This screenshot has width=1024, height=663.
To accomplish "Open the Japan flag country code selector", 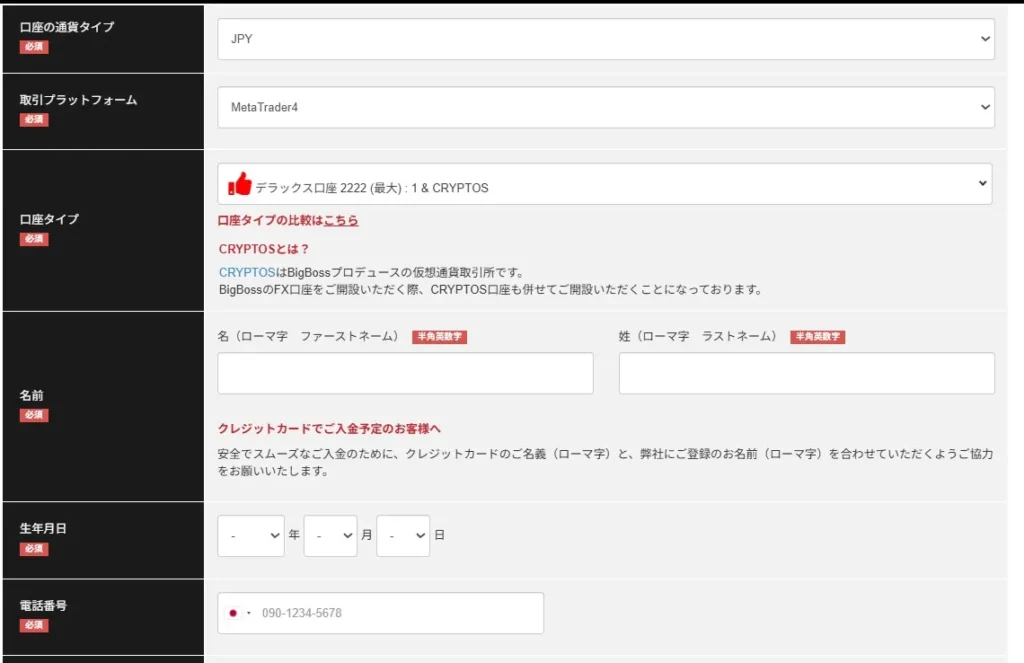I will 238,613.
